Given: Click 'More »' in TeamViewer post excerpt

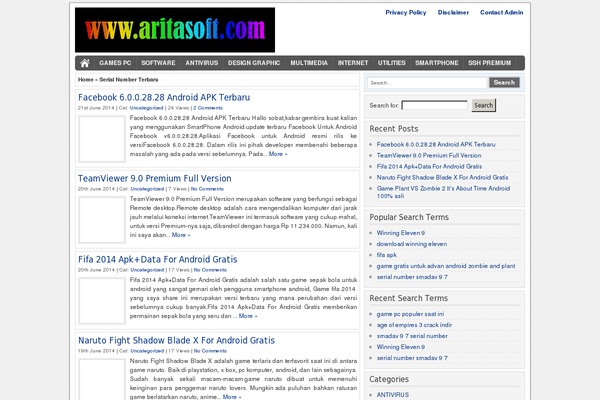Looking at the screenshot, I should (x=181, y=235).
